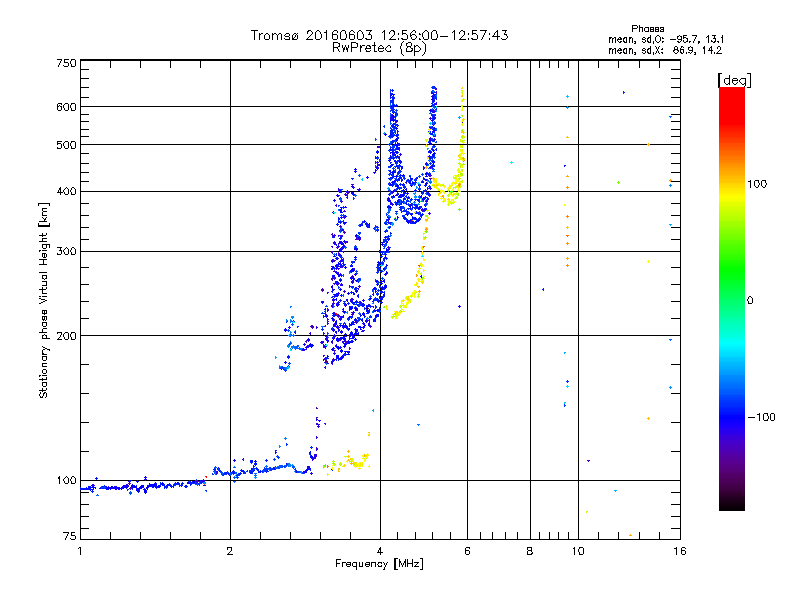Click the '750' y-axis tick label

pos(66,63)
